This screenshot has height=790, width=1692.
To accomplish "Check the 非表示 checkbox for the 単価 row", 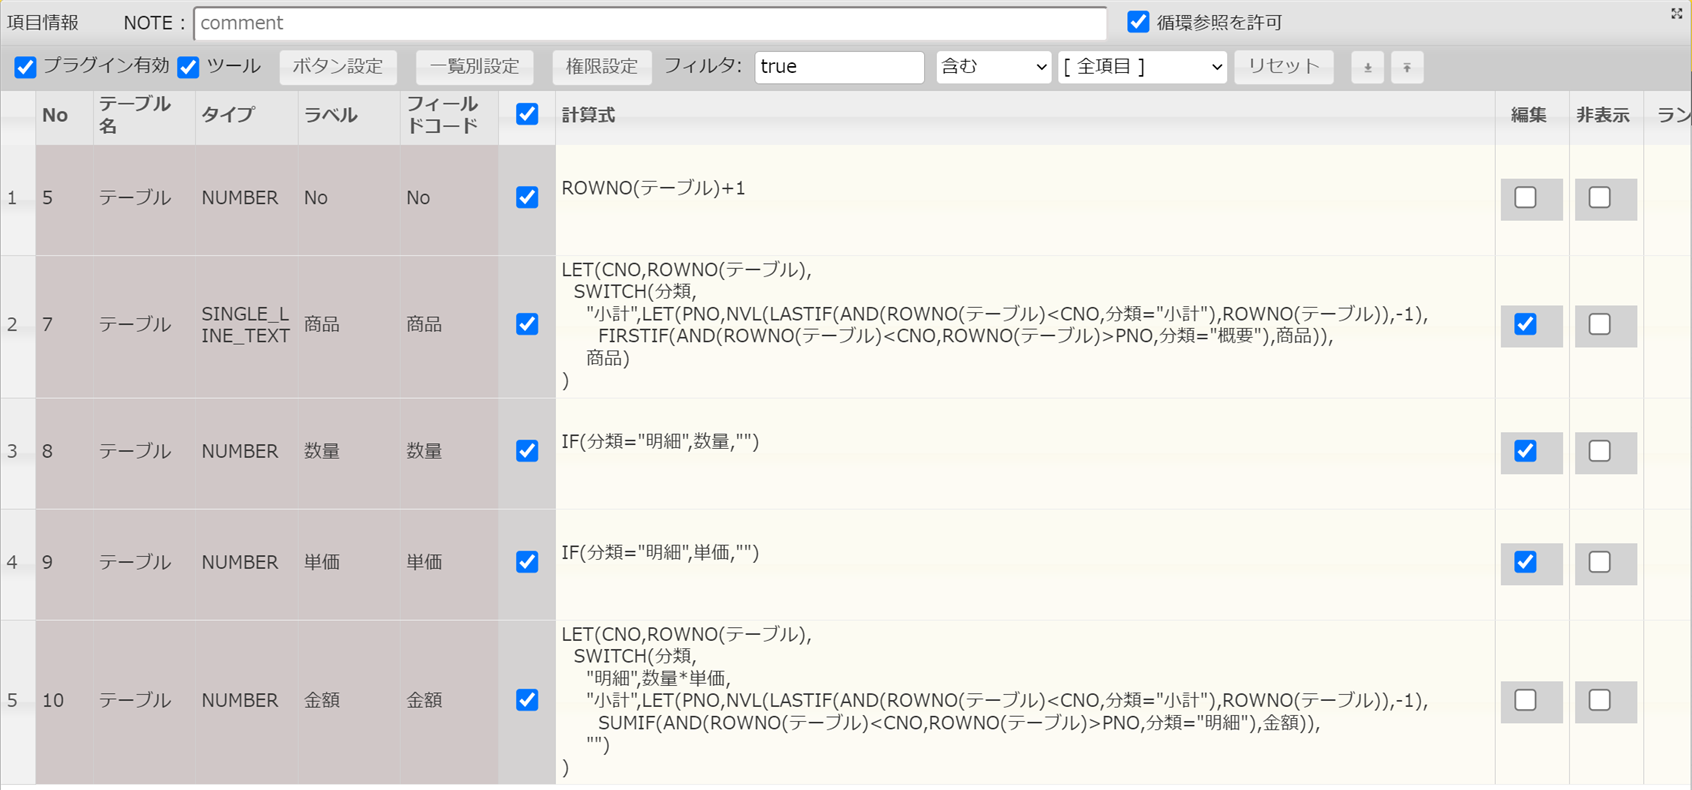I will (1600, 562).
